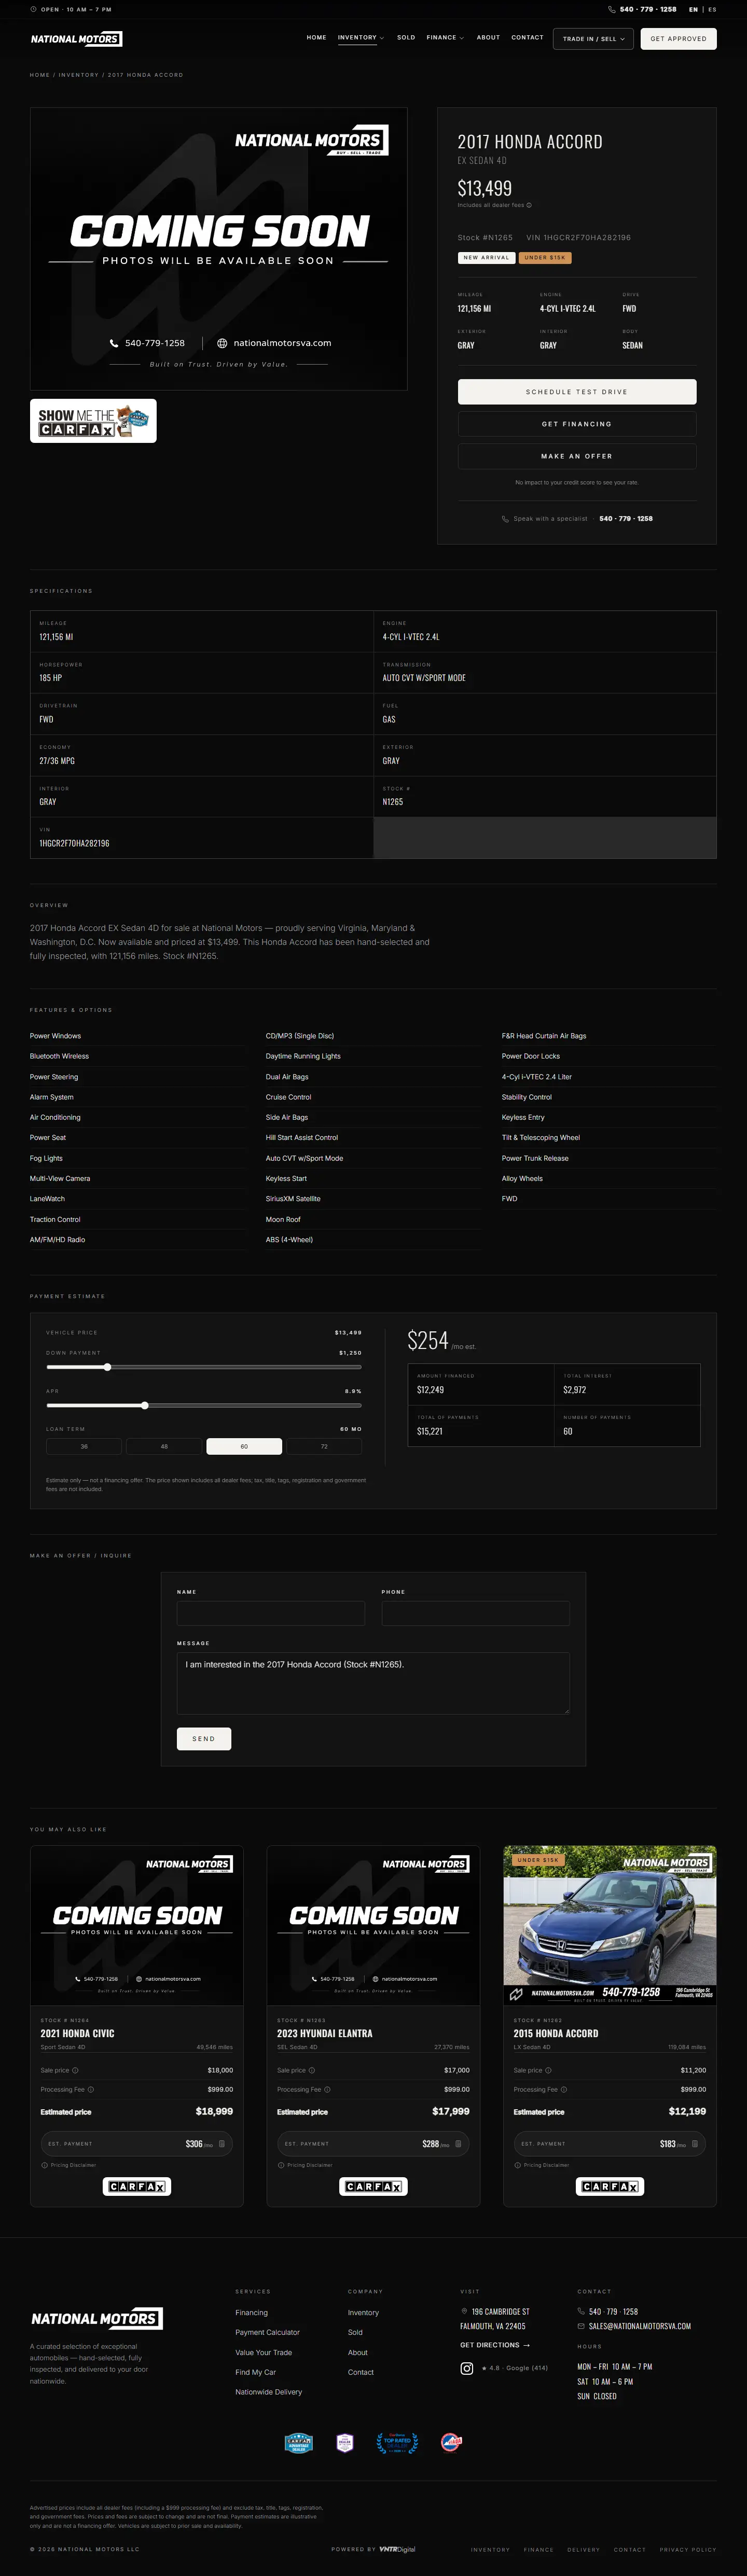Focus the Name input field
This screenshot has width=747, height=2576.
271,1614
